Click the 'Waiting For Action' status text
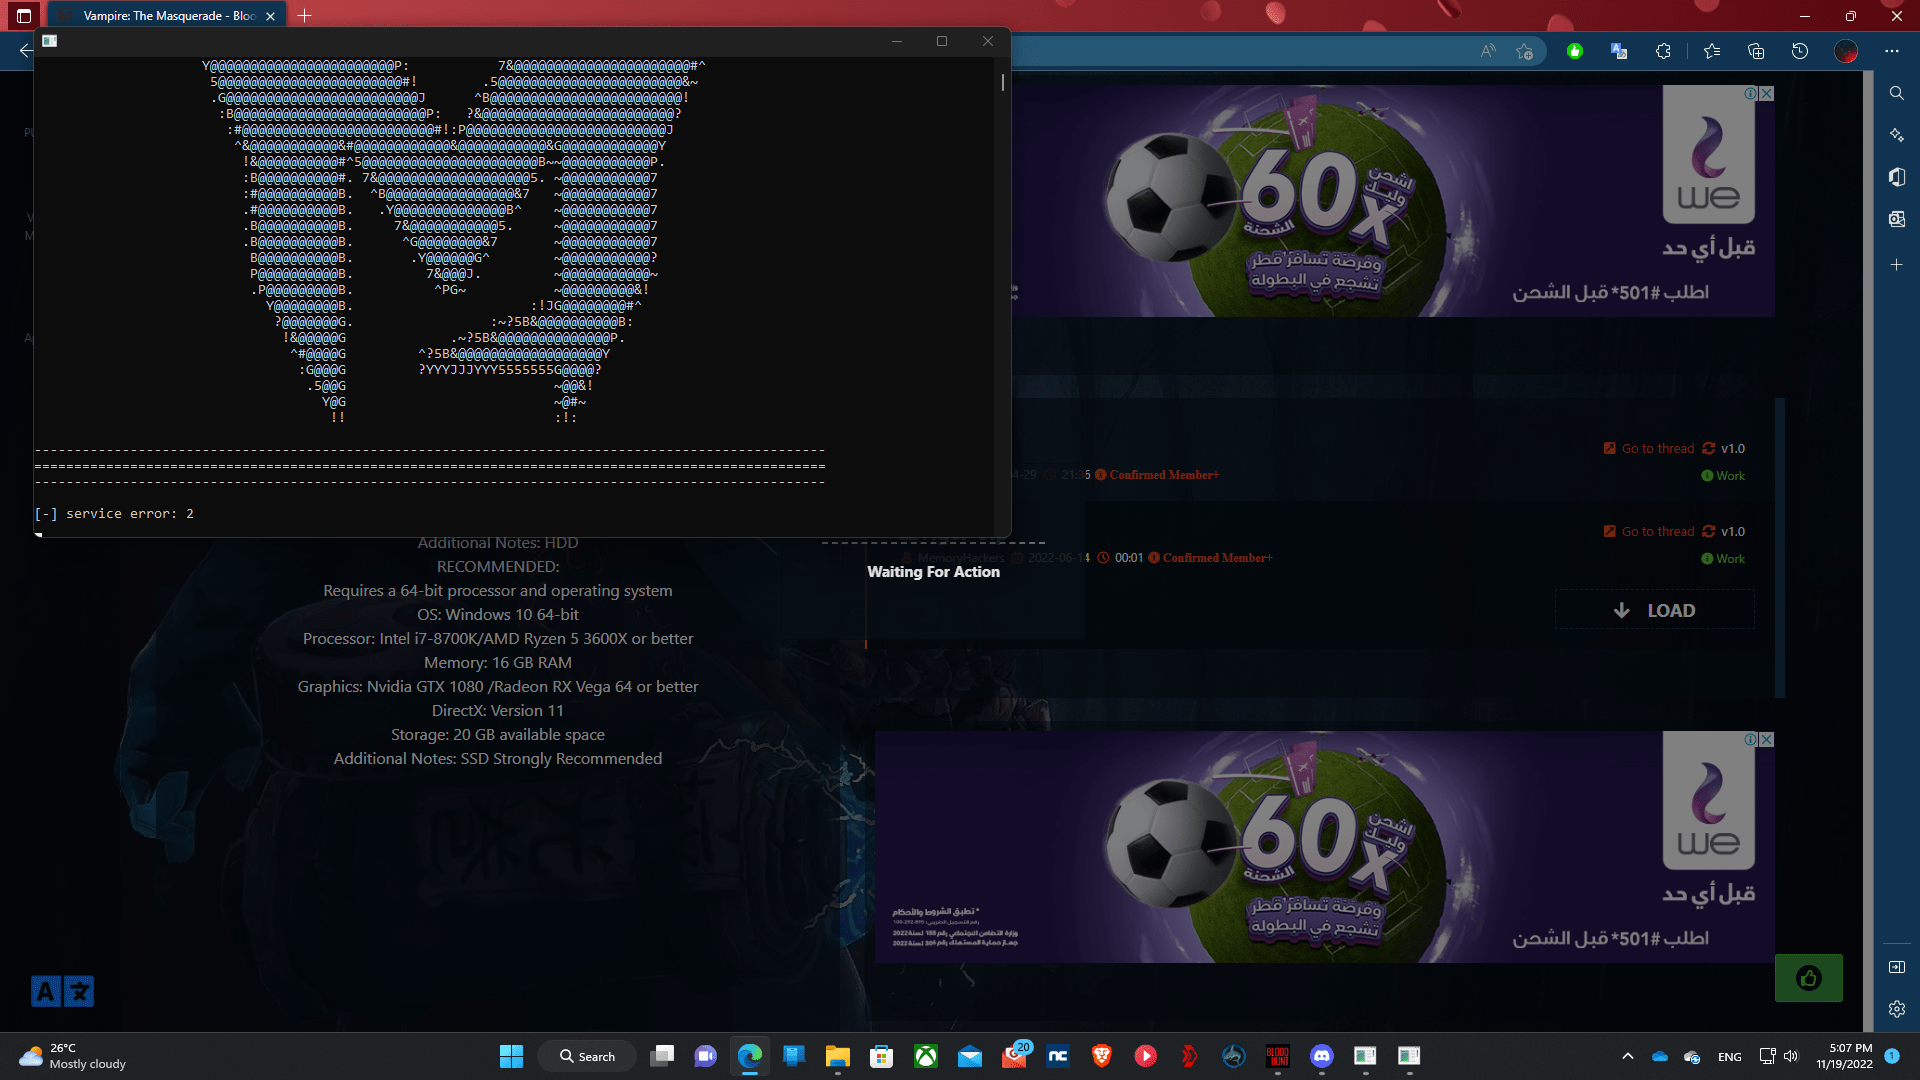This screenshot has width=1920, height=1080. point(933,572)
